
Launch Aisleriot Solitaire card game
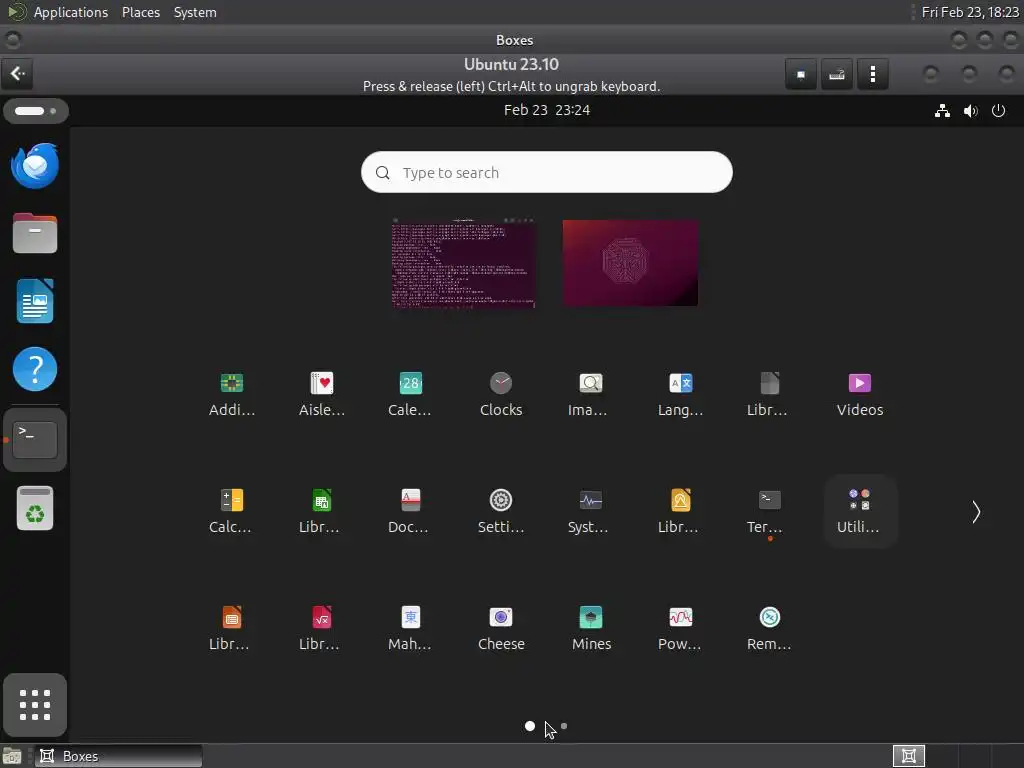pyautogui.click(x=322, y=394)
